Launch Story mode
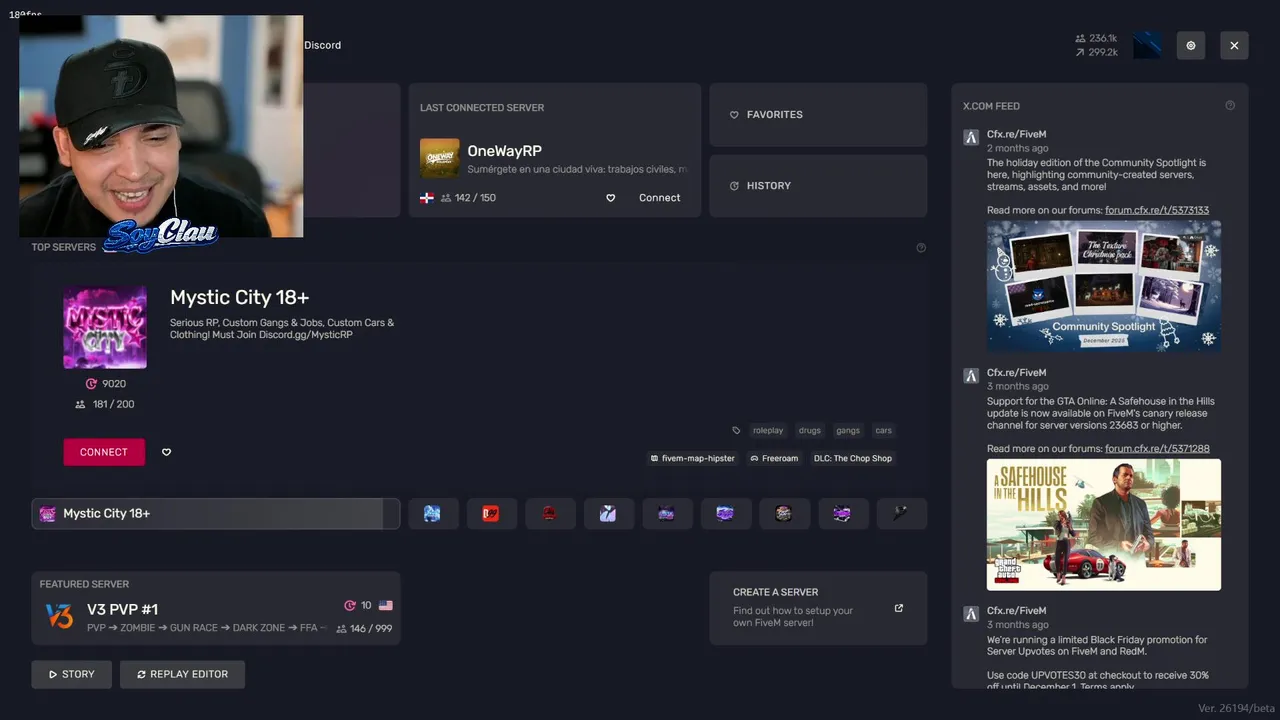This screenshot has height=720, width=1280. [72, 675]
